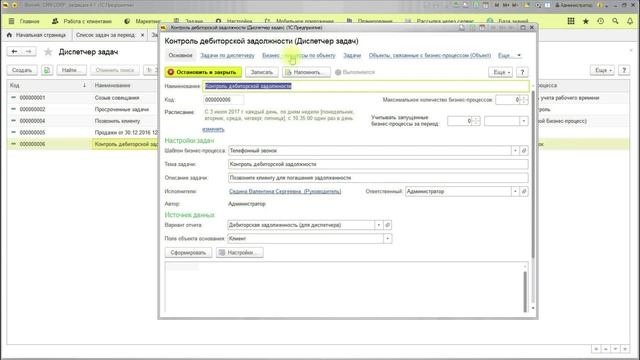Open link icon for Вариант отчета field
This screenshot has height=360, width=640.
(x=388, y=225)
